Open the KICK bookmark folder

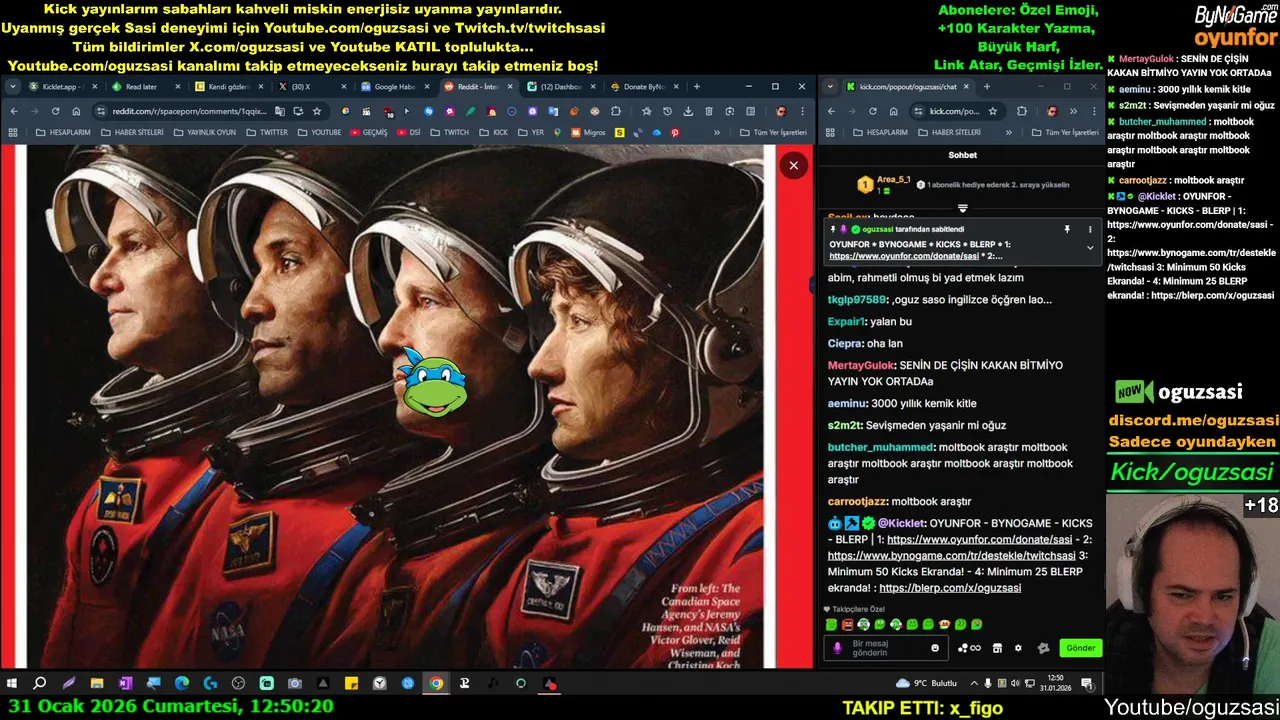pos(493,132)
